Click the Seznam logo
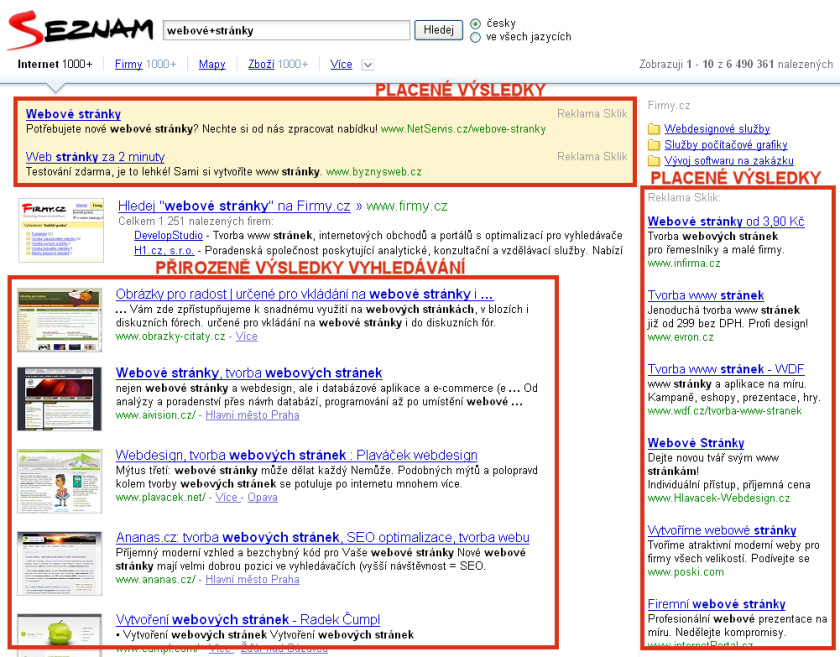This screenshot has width=840, height=657. (x=80, y=29)
